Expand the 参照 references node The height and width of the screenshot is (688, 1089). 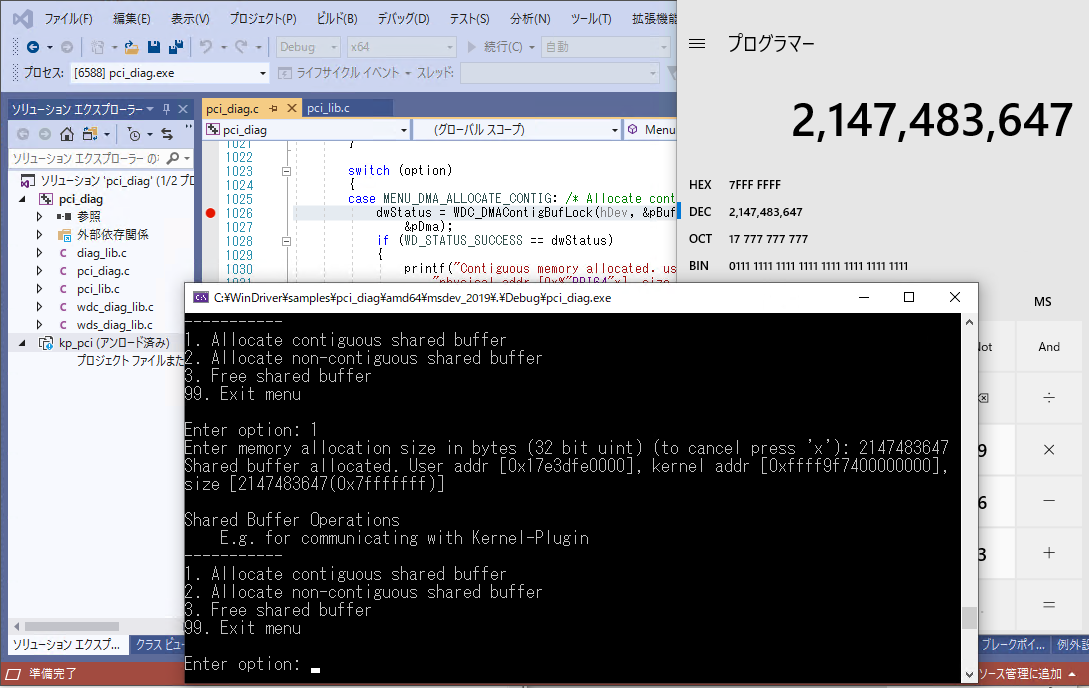click(x=40, y=217)
